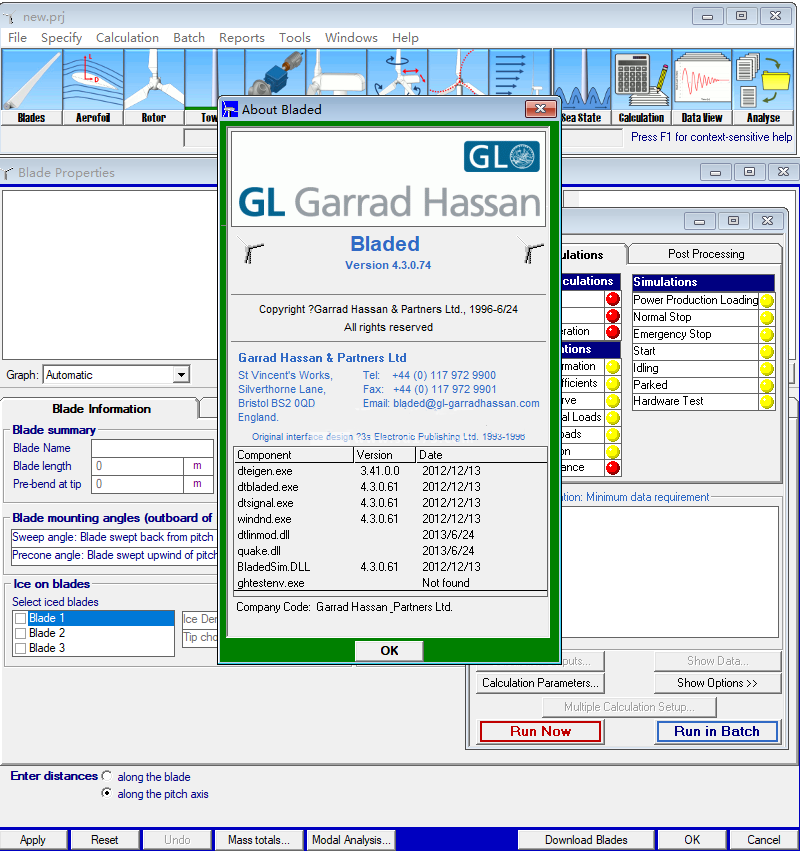Click the Modal Analysis button
This screenshot has height=851, width=800.
click(x=351, y=840)
